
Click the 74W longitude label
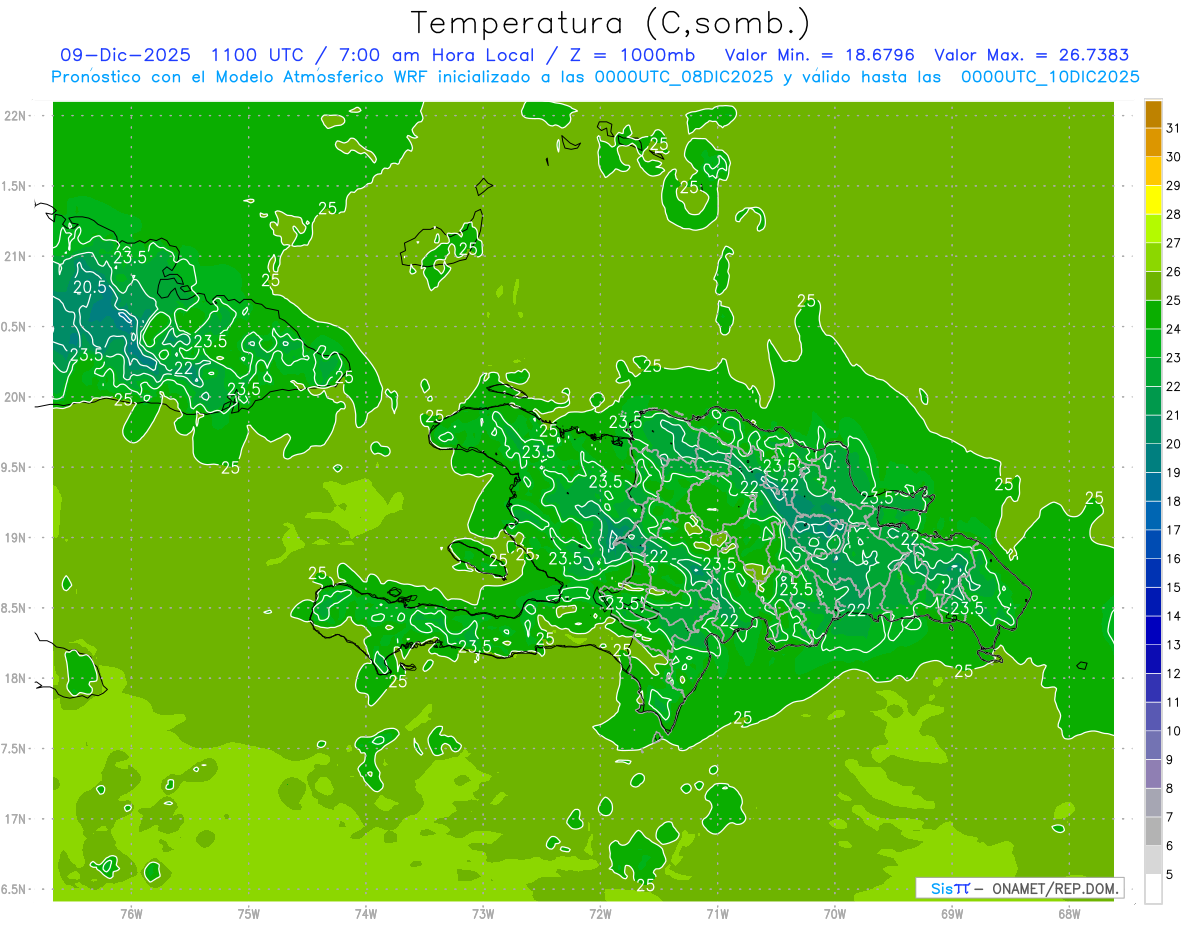(365, 913)
